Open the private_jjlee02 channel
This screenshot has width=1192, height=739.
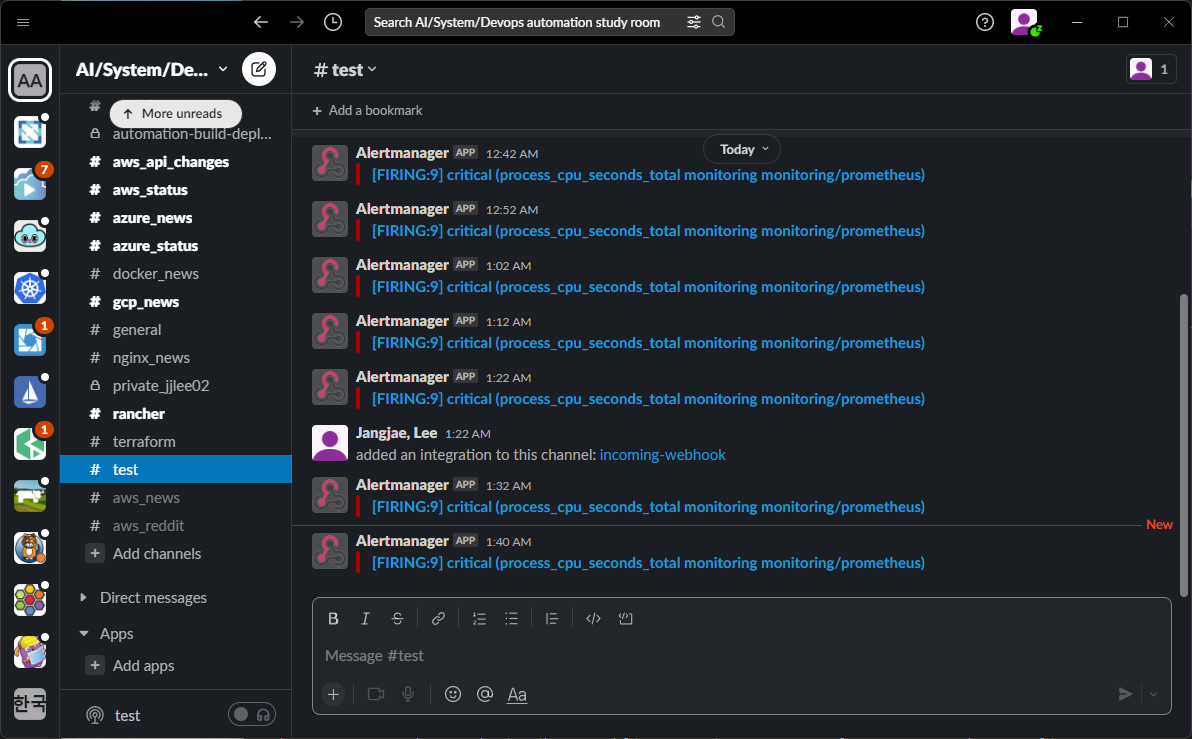point(160,385)
